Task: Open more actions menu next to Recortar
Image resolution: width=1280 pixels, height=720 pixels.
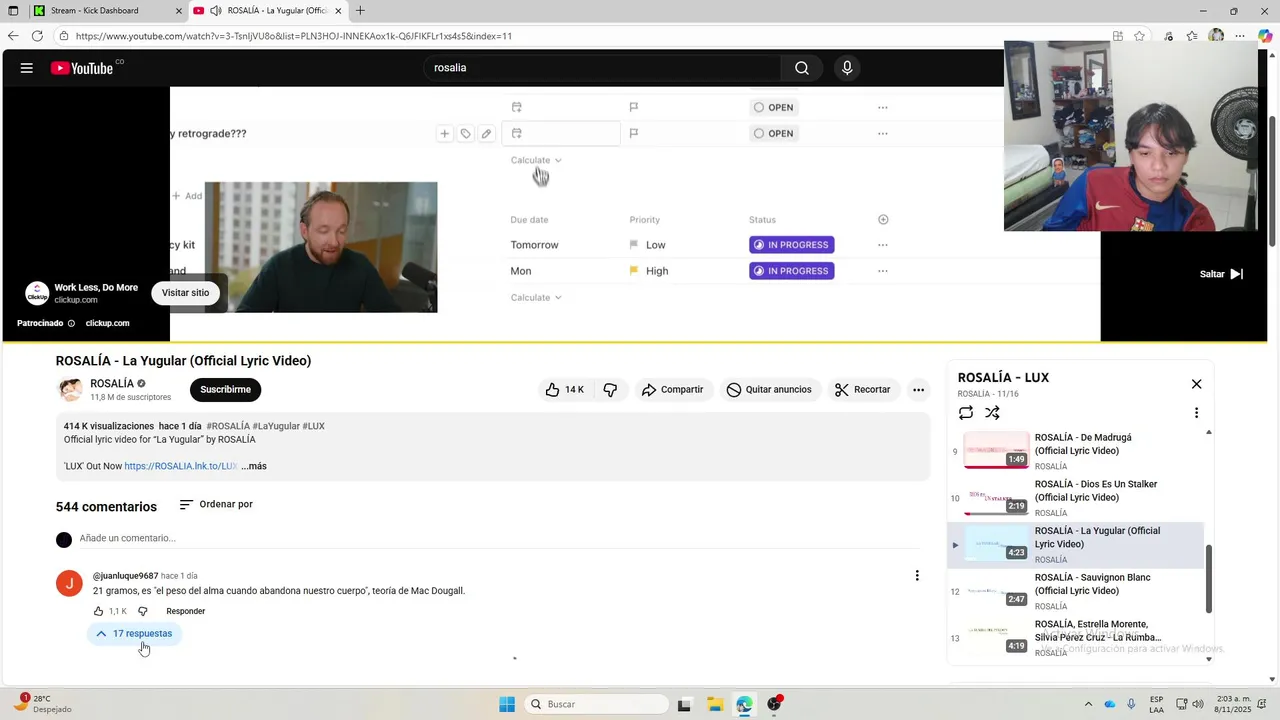Action: (918, 390)
